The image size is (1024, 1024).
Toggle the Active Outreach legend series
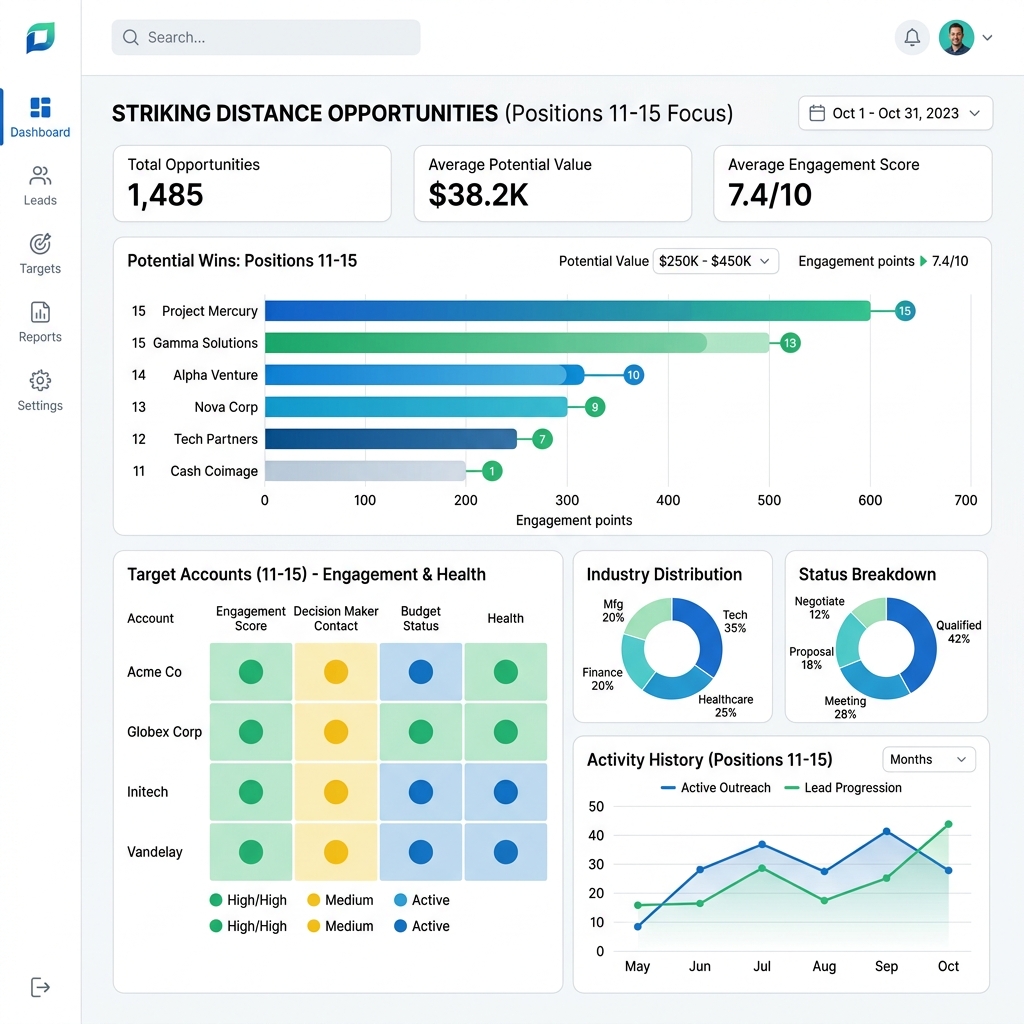pos(716,788)
